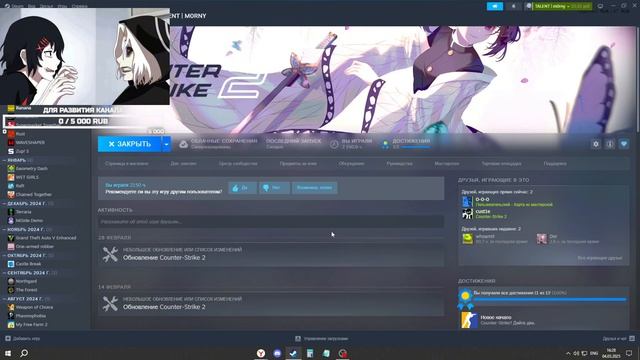Open the 28 февраля Обновление Counter-Strike 2 news
The width and height of the screenshot is (640, 360).
click(x=271, y=255)
